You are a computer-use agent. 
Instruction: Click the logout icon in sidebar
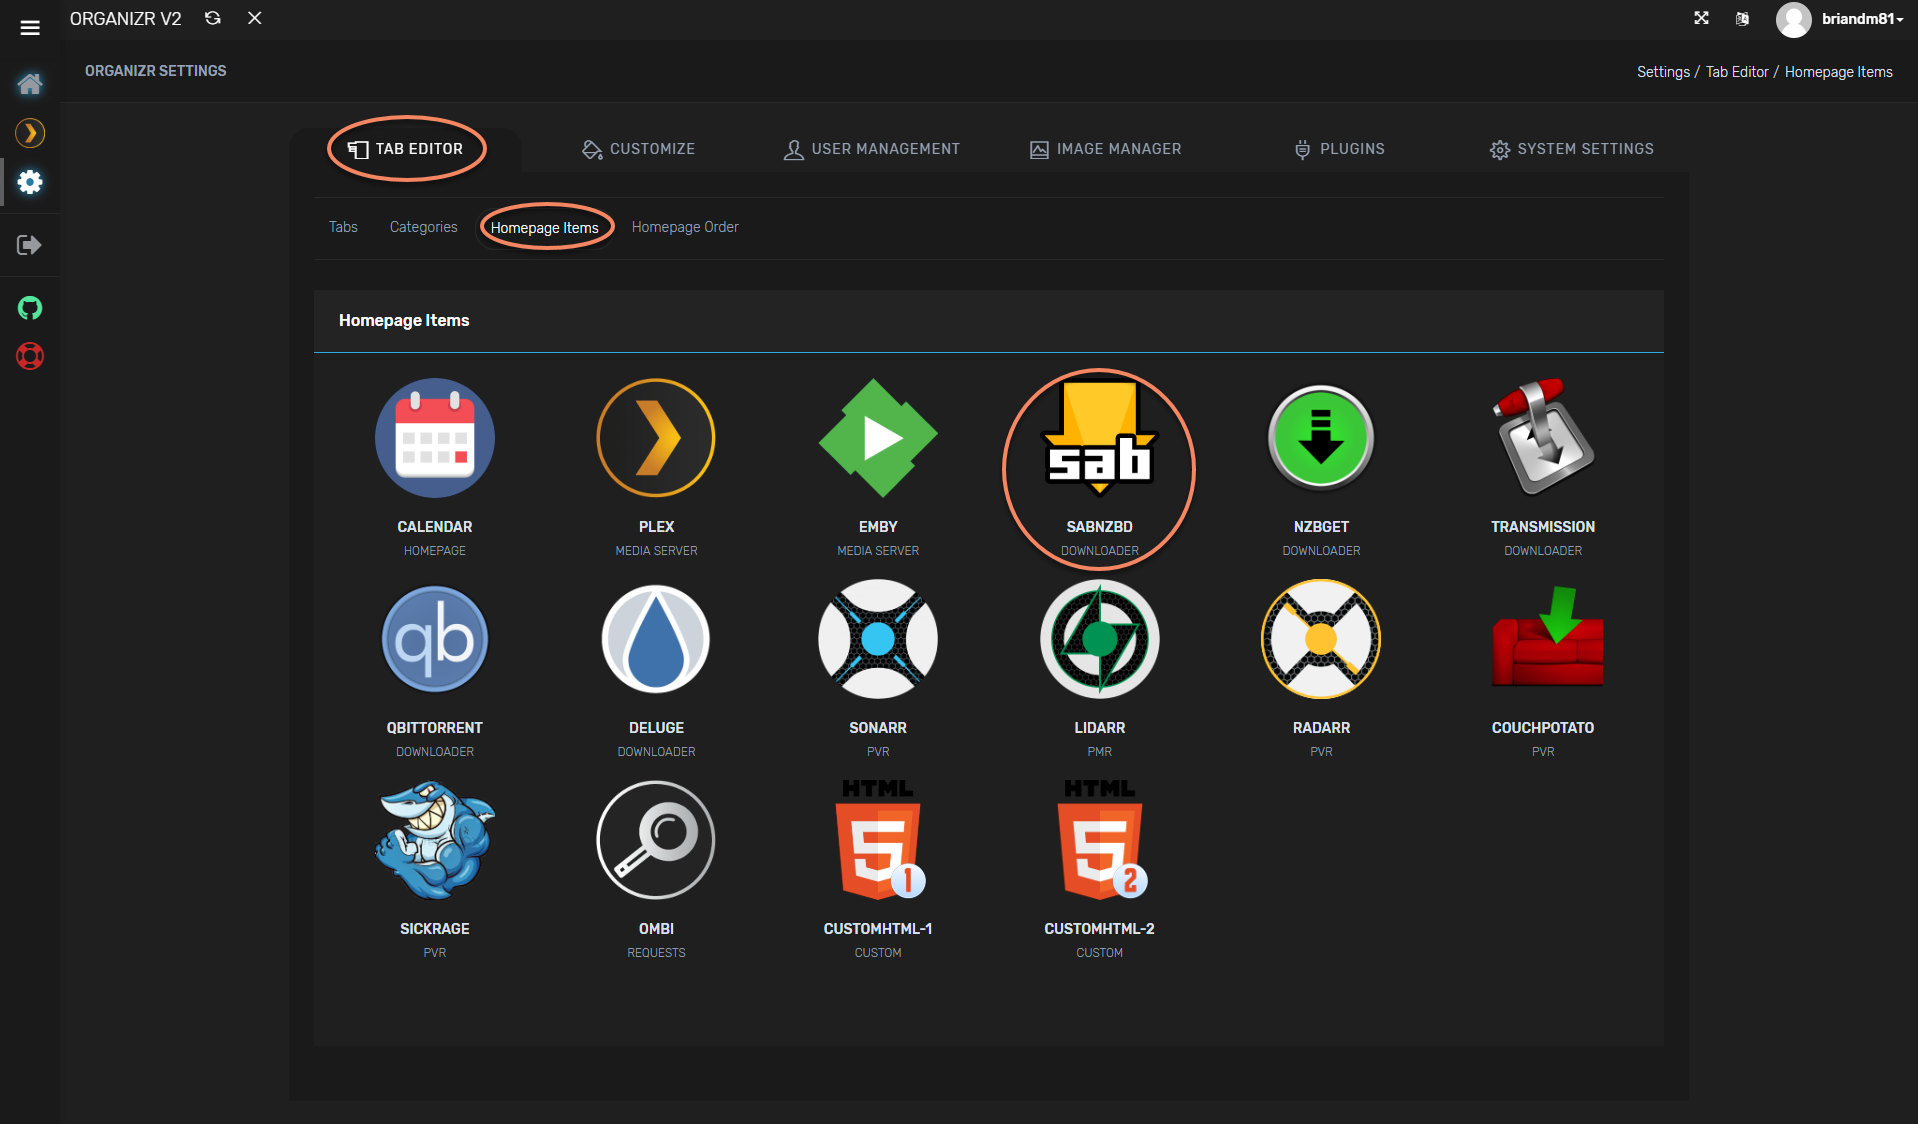(x=29, y=245)
